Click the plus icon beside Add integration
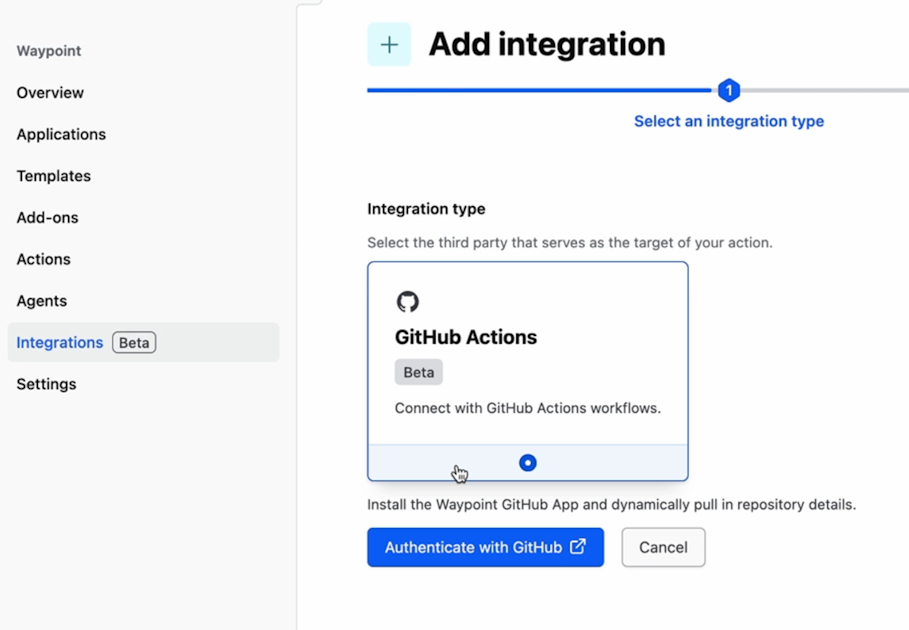This screenshot has height=630, width=909. click(x=389, y=44)
